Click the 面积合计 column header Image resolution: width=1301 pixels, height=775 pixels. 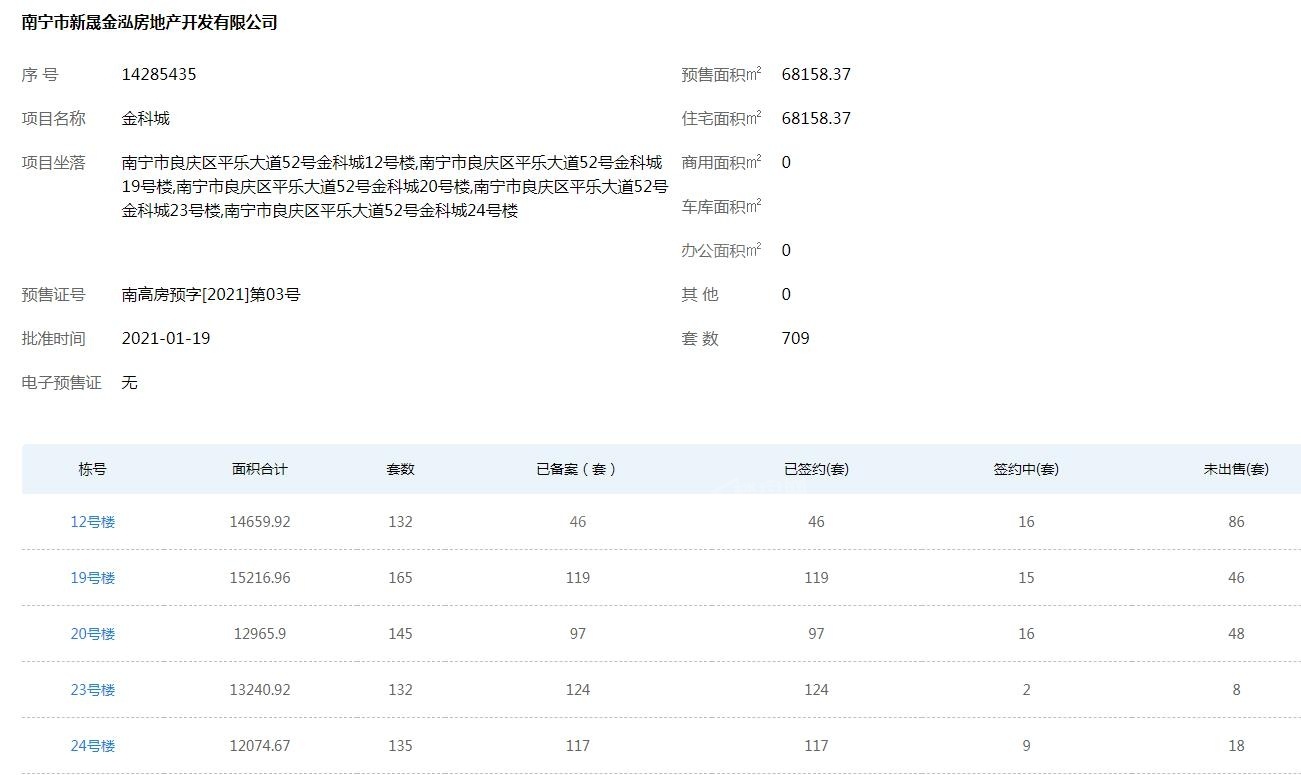pos(260,469)
